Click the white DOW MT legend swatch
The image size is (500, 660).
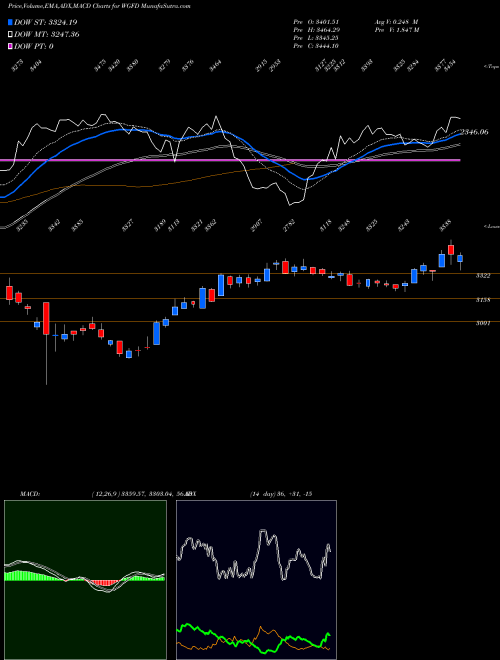(x=10, y=34)
